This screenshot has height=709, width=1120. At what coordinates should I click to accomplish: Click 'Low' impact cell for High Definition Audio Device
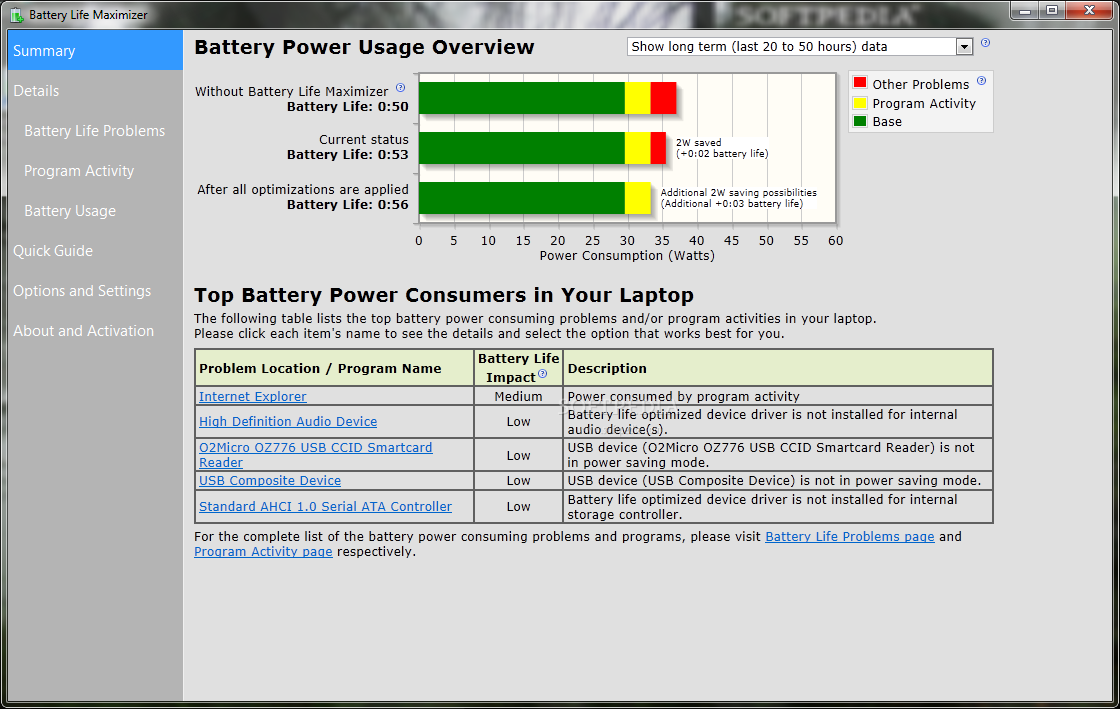[519, 422]
